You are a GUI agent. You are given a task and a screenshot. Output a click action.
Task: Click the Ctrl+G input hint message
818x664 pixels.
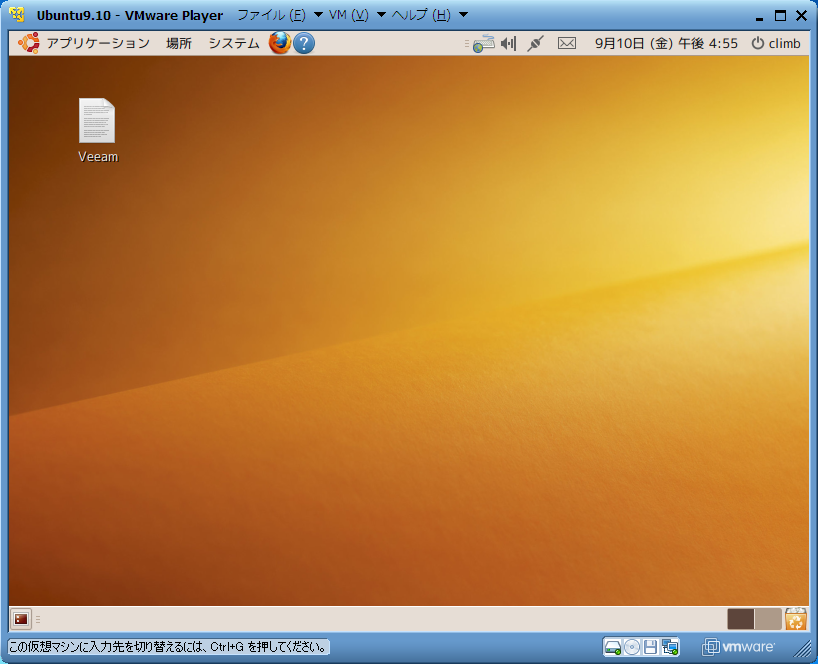[x=169, y=647]
